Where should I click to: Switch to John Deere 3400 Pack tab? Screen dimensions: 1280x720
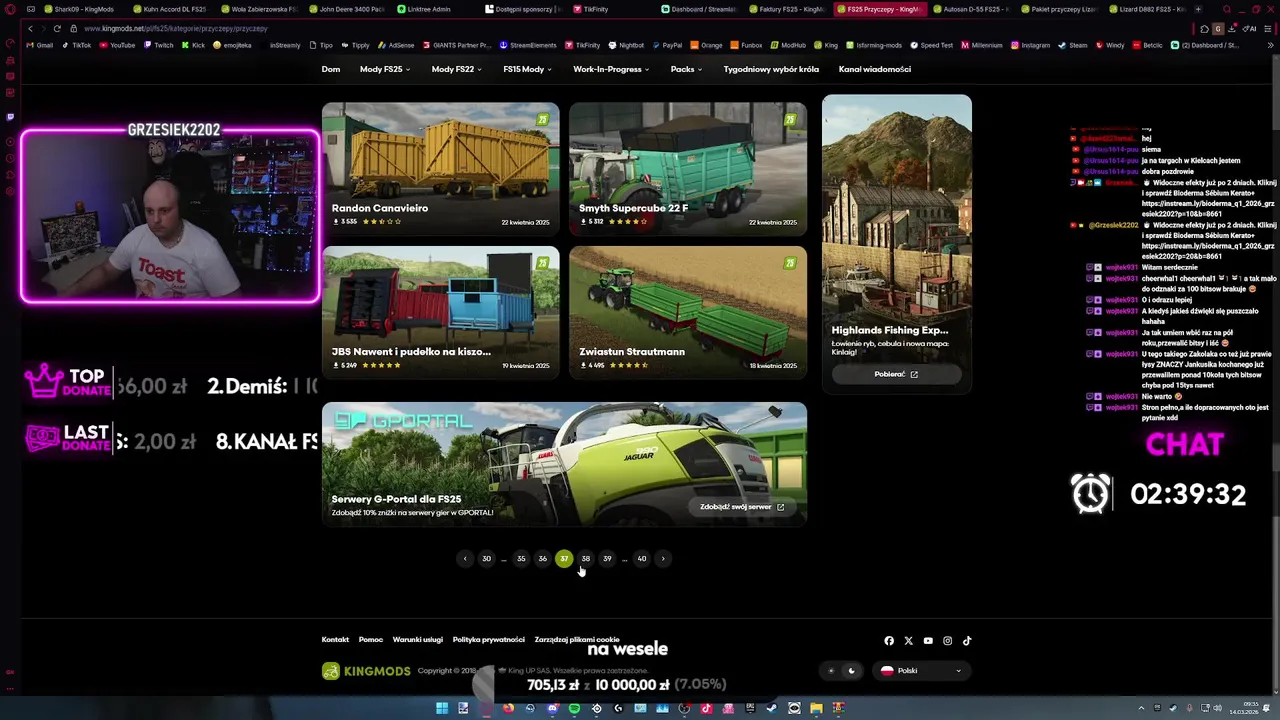click(x=346, y=9)
